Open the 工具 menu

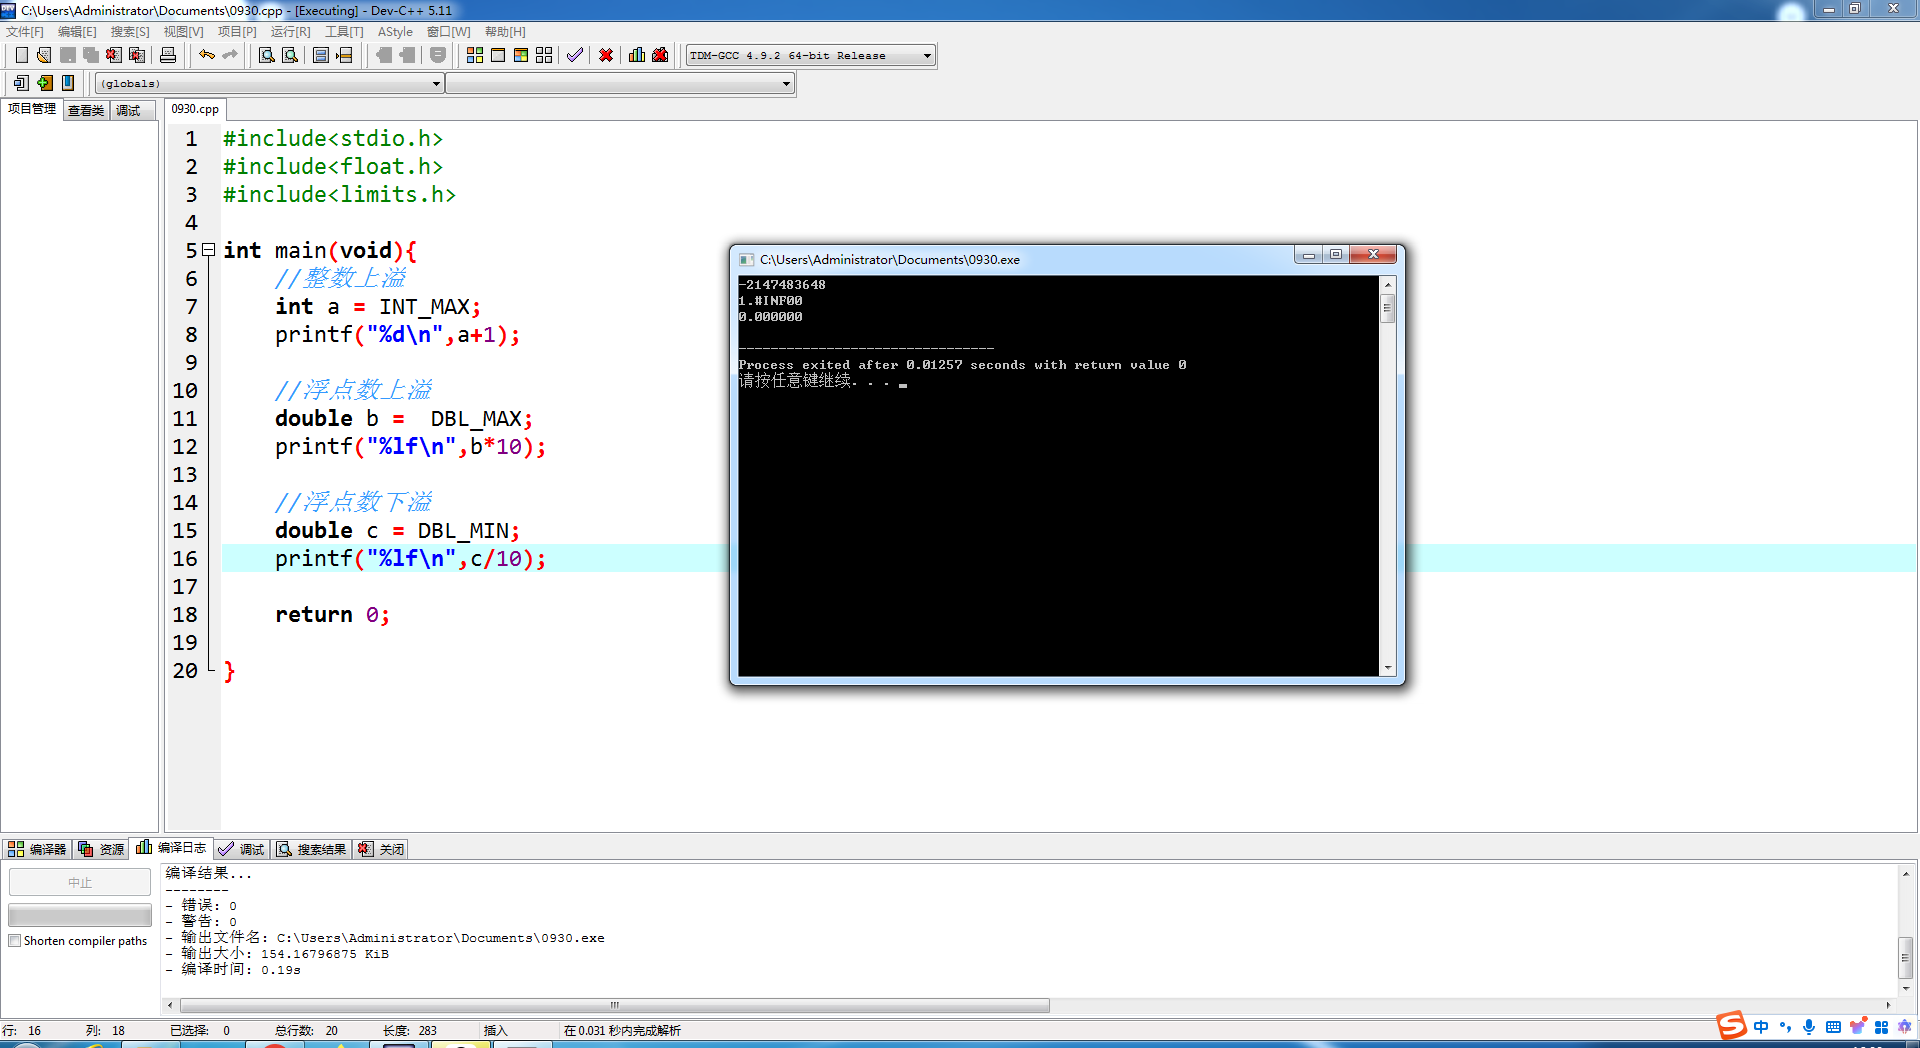[344, 32]
